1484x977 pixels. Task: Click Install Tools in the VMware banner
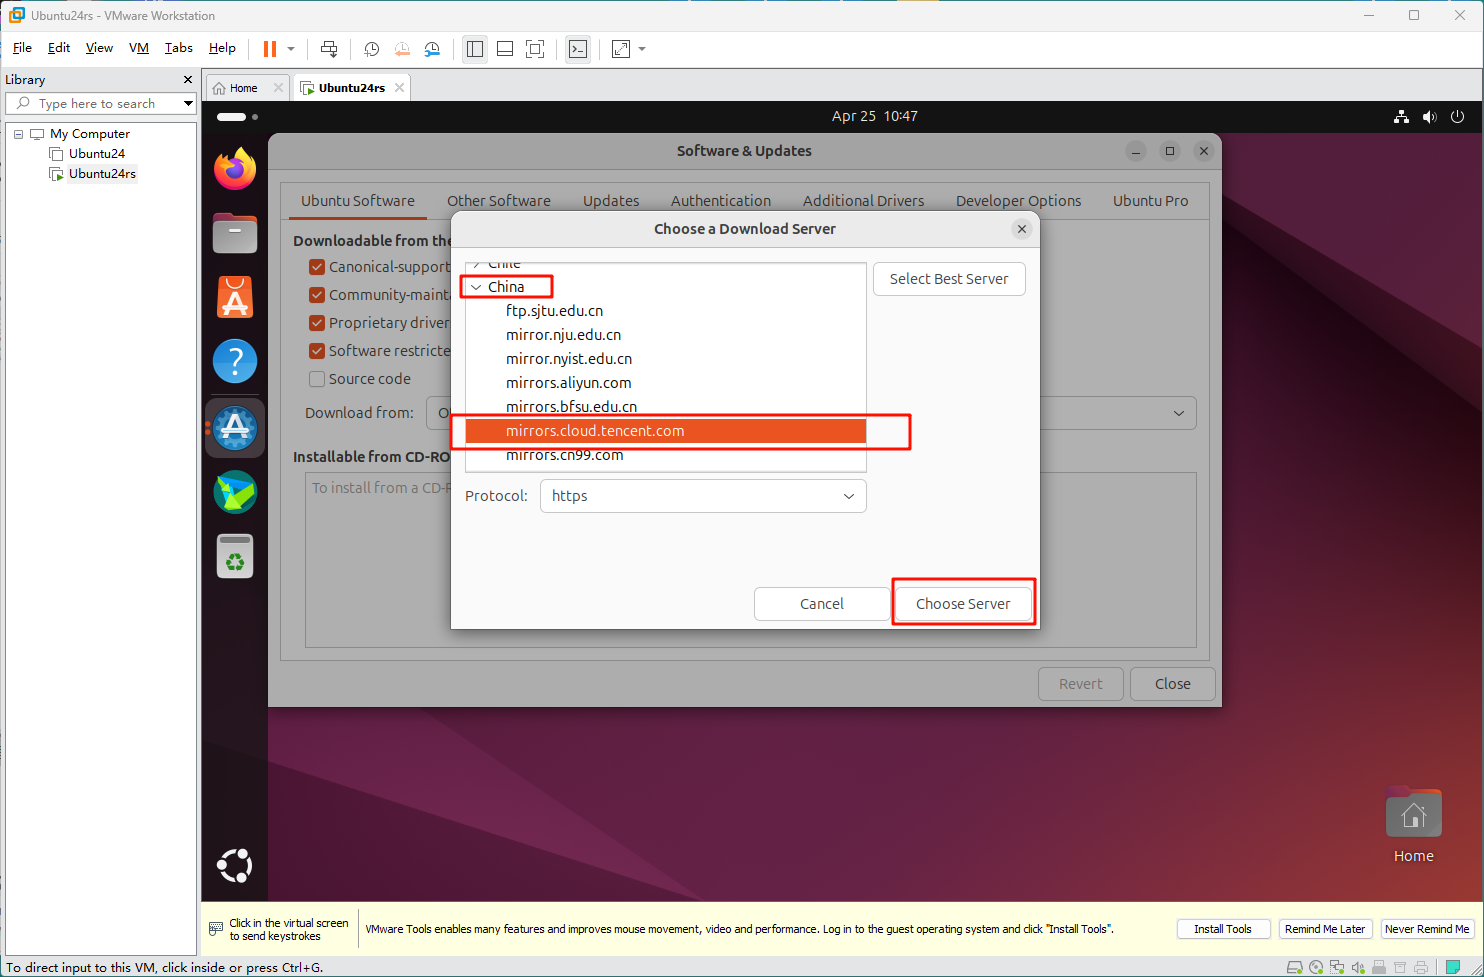(1223, 929)
